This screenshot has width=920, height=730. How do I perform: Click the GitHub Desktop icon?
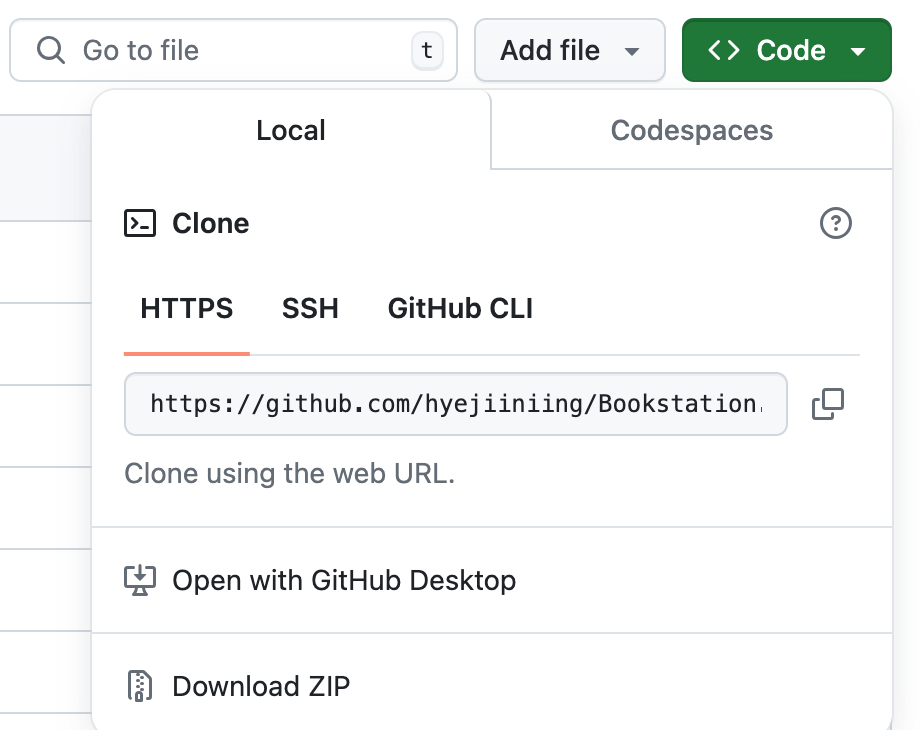(140, 580)
